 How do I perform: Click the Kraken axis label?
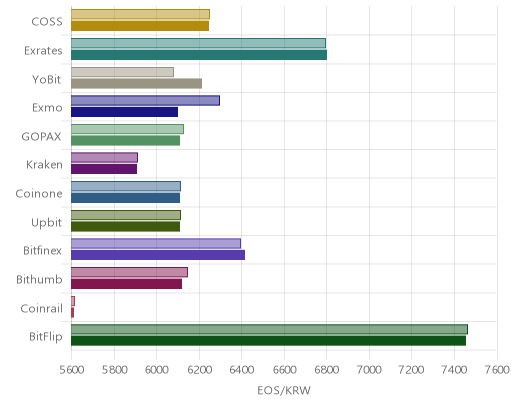click(x=44, y=165)
